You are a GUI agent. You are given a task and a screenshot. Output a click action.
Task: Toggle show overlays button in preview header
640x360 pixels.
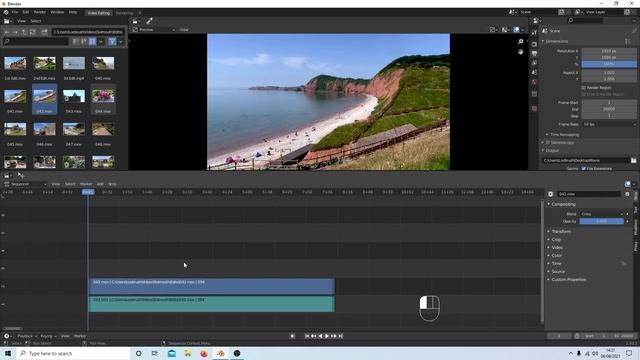[516, 30]
